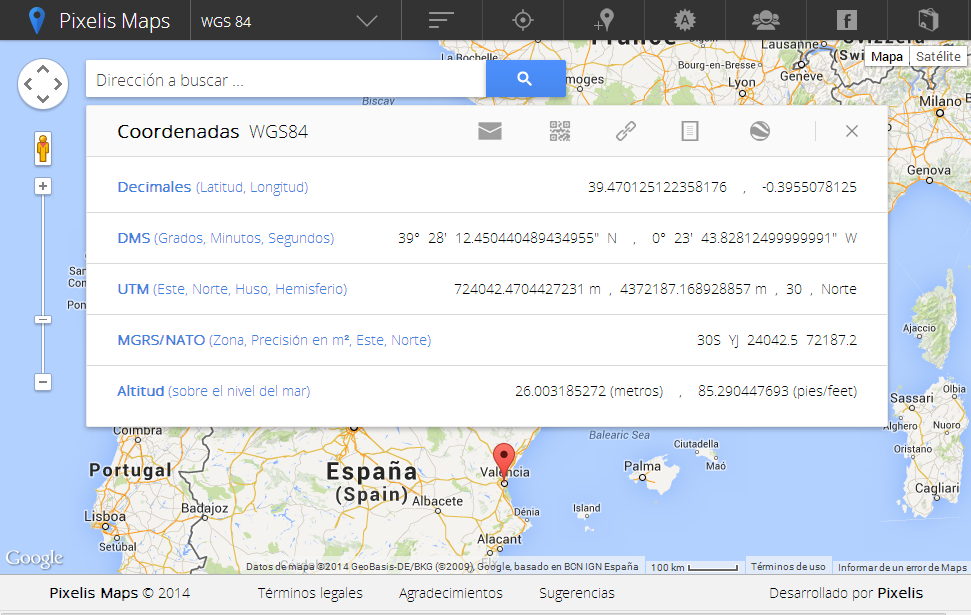Viewport: 971px width, 615px height.
Task: Click the blue search button
Action: click(x=525, y=79)
